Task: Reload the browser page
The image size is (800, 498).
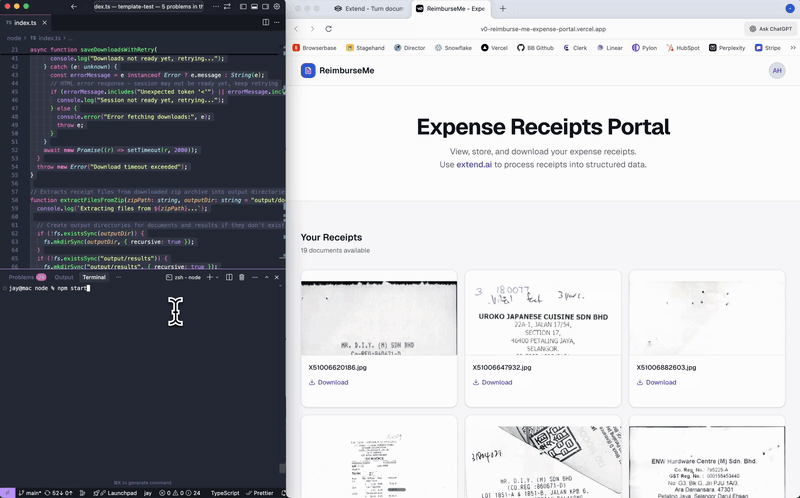Action: (x=329, y=29)
